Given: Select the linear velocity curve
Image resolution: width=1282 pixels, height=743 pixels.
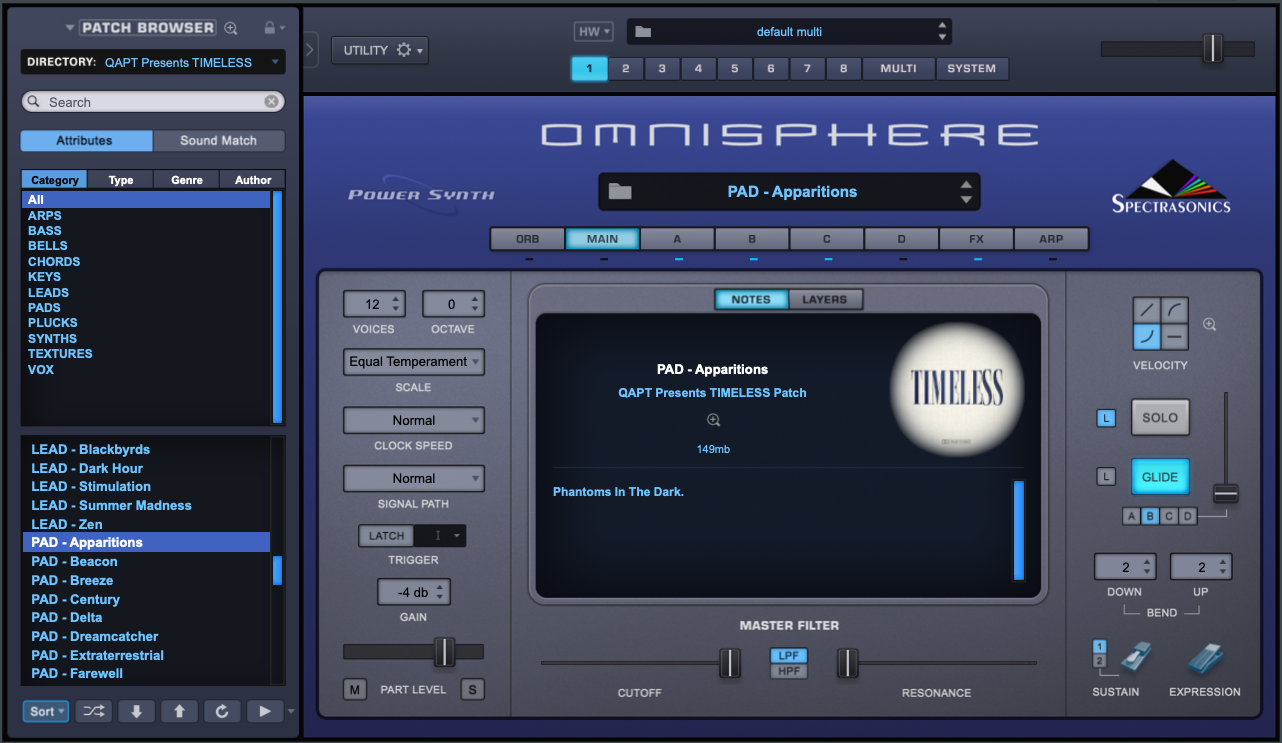Looking at the screenshot, I should pyautogui.click(x=1147, y=310).
